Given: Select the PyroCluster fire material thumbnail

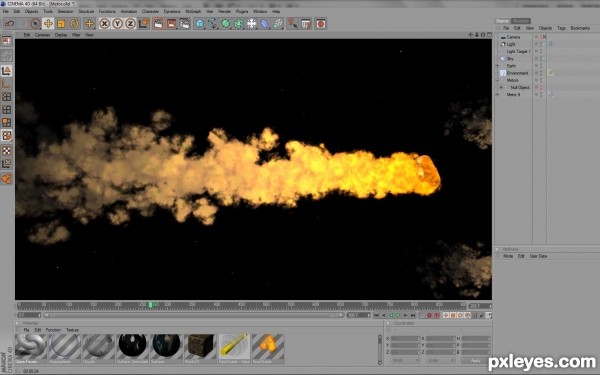Looking at the screenshot, I should click(x=268, y=347).
